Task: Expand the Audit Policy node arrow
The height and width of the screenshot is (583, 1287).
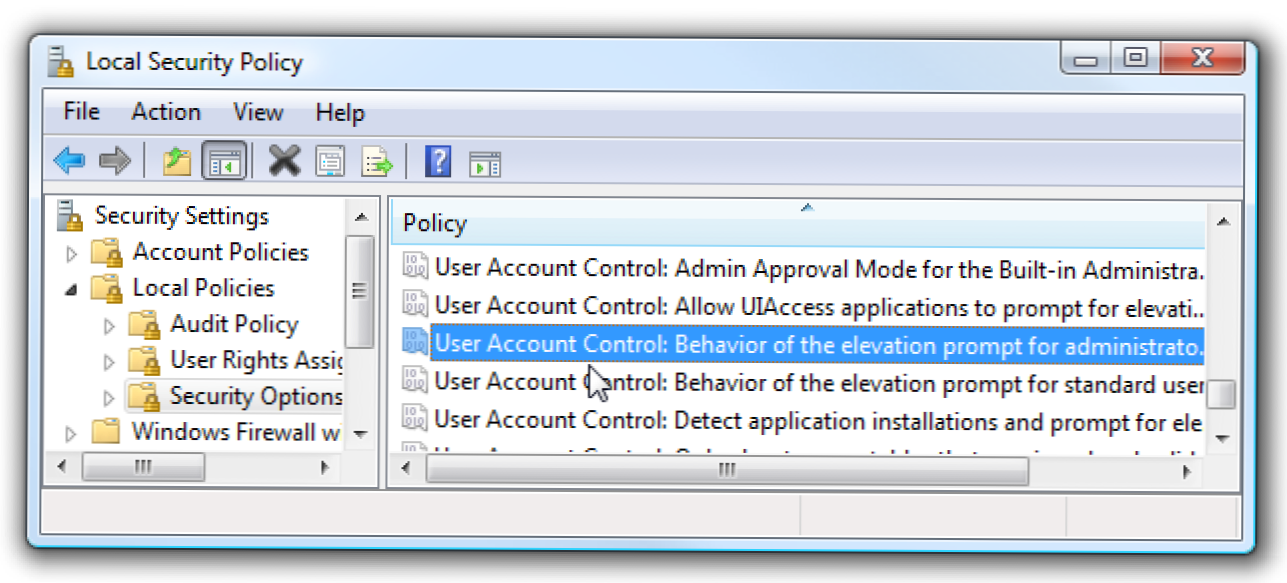Action: [109, 326]
